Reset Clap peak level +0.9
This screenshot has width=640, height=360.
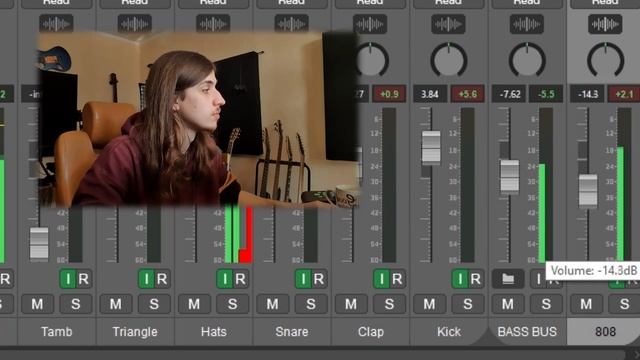coord(389,94)
